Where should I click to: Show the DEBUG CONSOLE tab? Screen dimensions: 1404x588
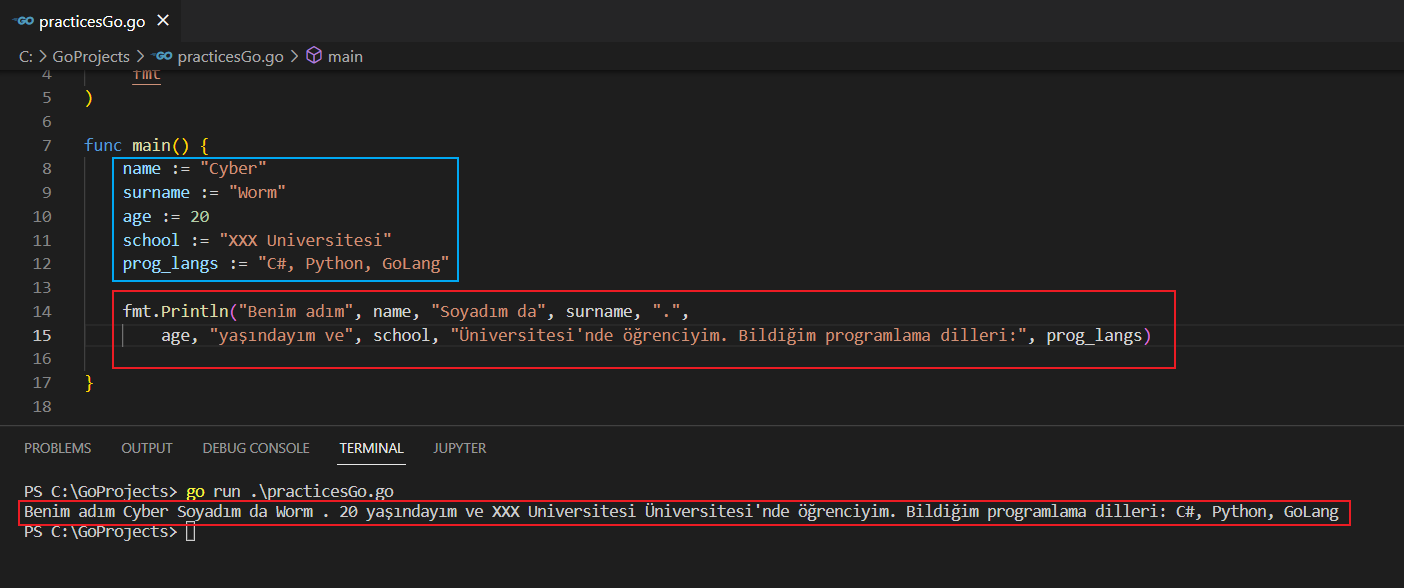coord(255,448)
